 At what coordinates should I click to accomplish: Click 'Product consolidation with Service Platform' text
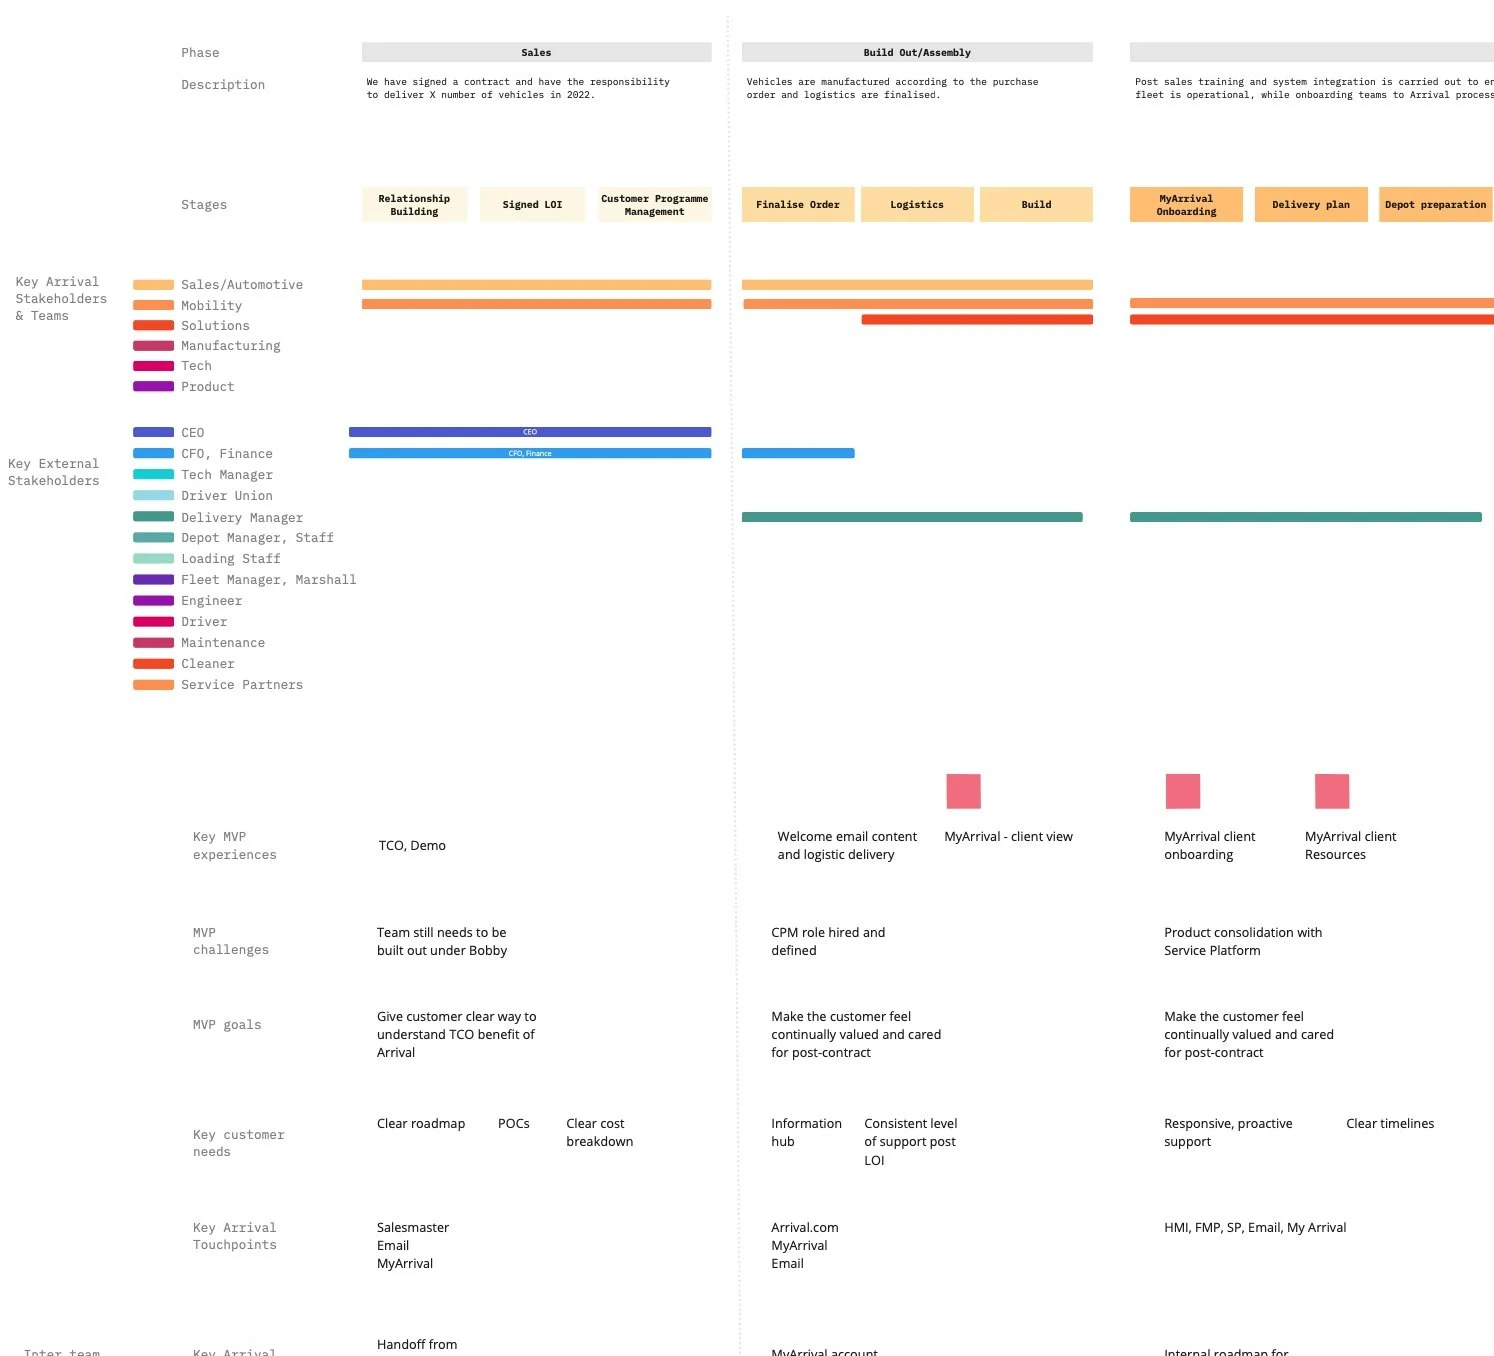coord(1243,942)
